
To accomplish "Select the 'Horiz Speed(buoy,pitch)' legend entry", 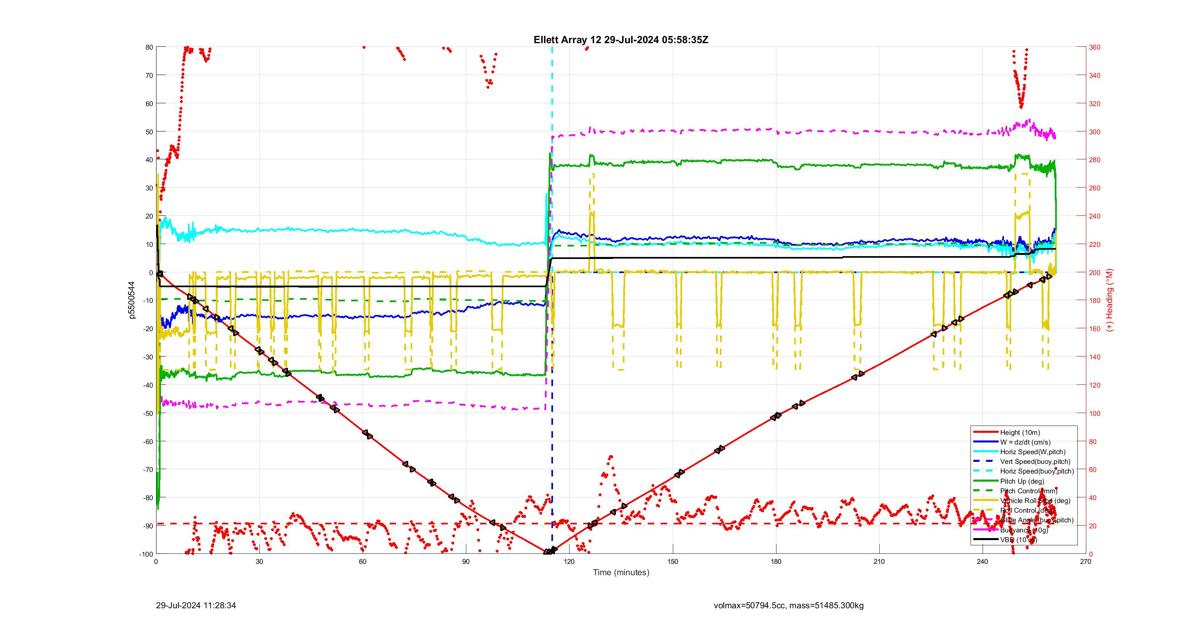I will pos(1037,471).
